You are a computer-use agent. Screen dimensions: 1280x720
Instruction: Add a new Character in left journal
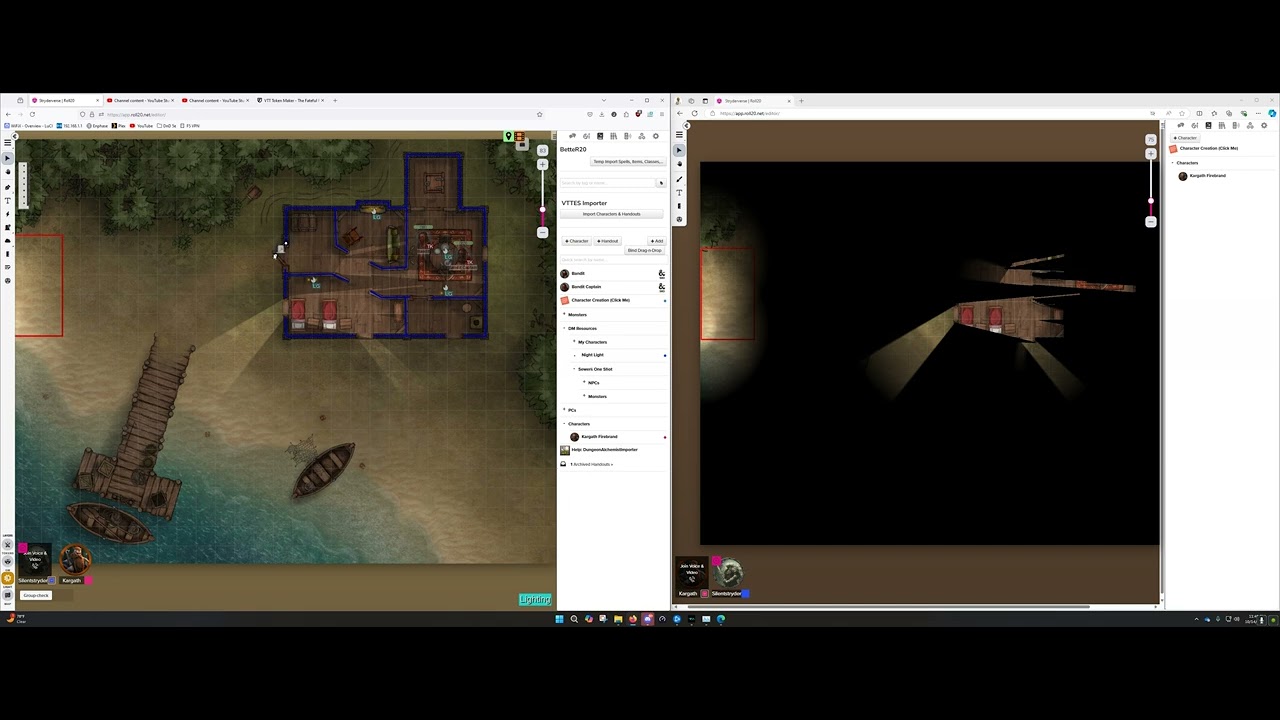576,241
